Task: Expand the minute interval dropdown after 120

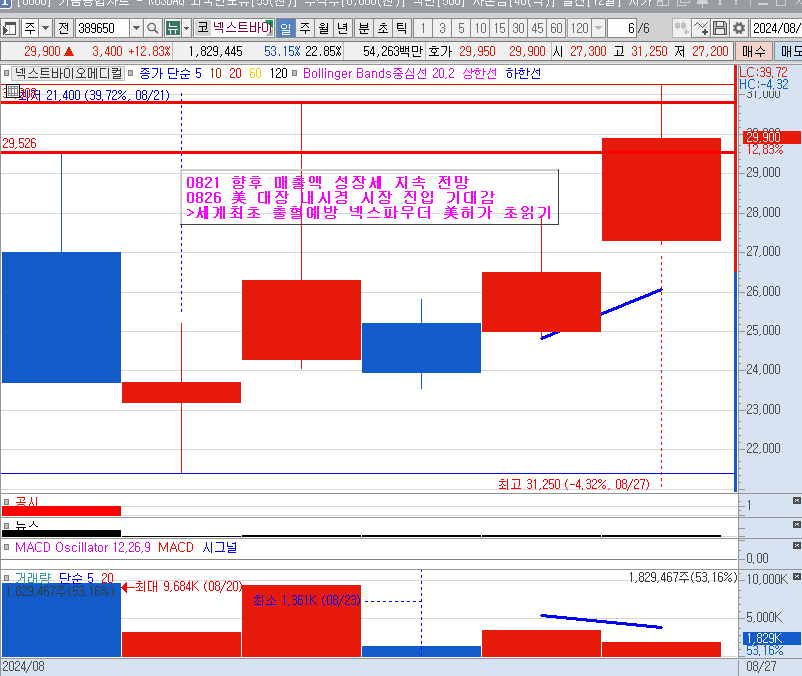Action: point(600,28)
